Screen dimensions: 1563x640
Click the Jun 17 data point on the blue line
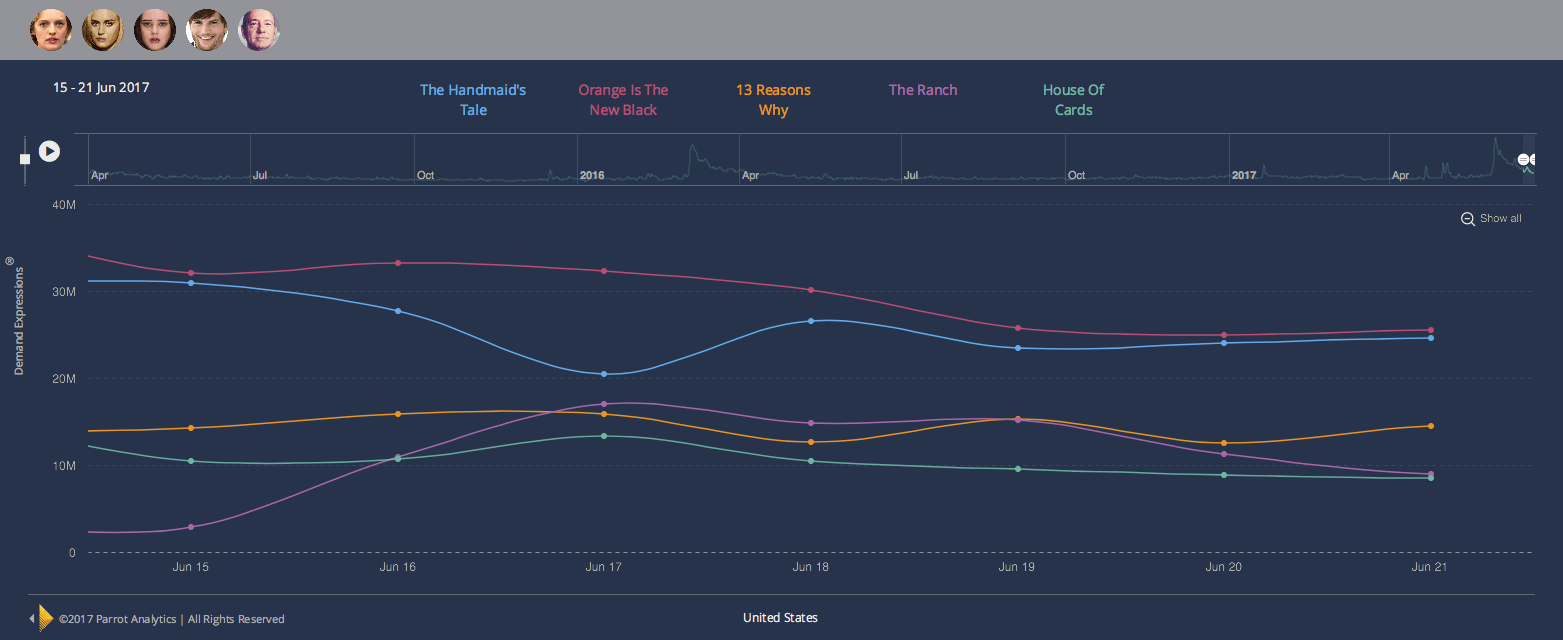click(604, 374)
